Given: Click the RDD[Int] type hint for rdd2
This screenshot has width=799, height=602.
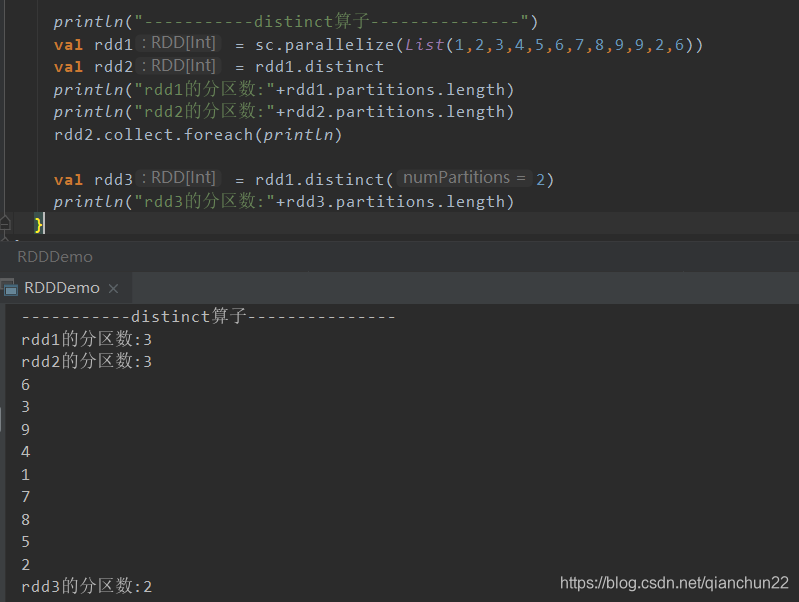Looking at the screenshot, I should point(179,66).
